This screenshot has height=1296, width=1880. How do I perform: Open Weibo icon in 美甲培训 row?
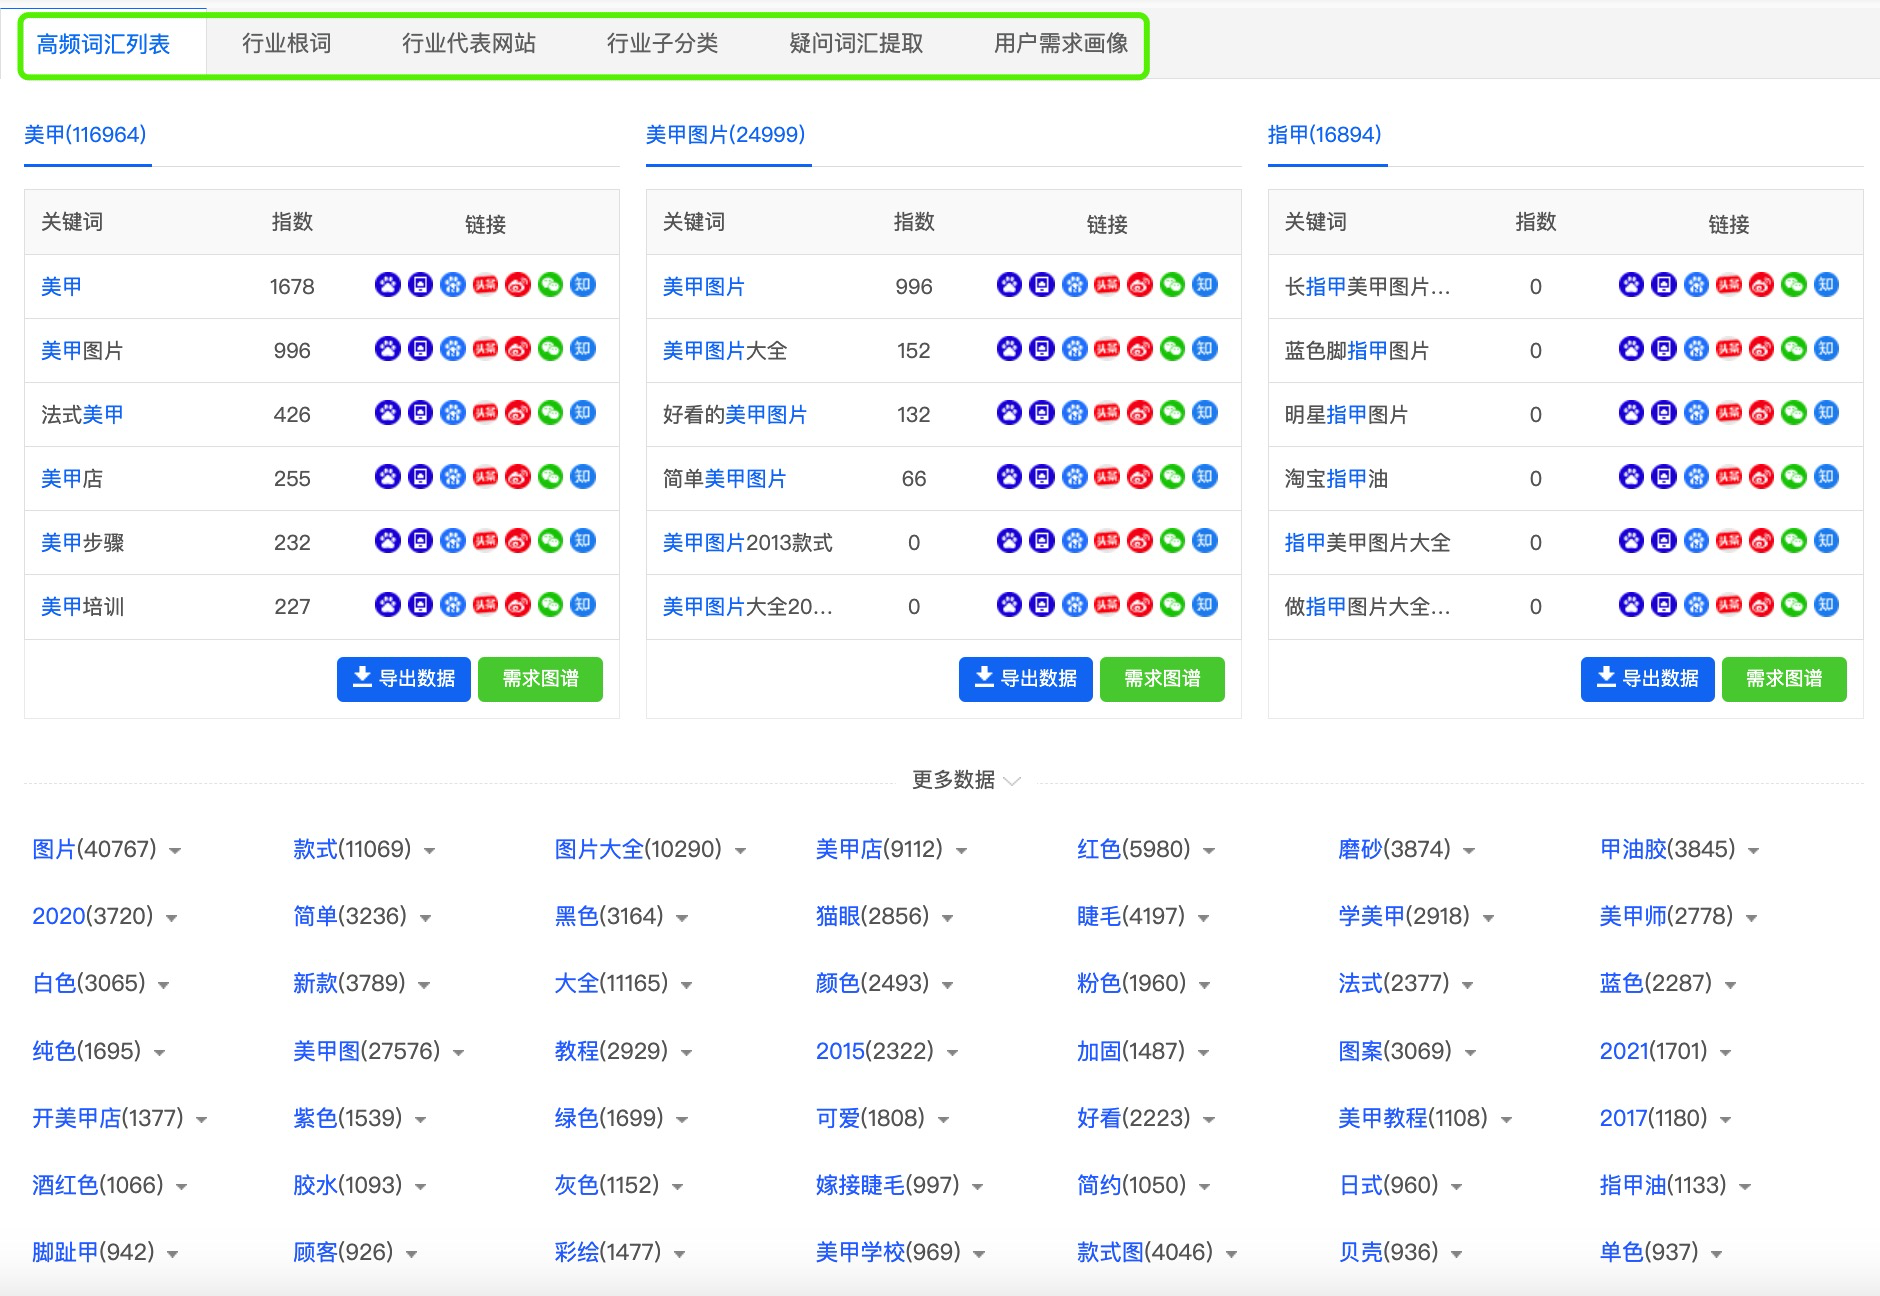(x=518, y=605)
